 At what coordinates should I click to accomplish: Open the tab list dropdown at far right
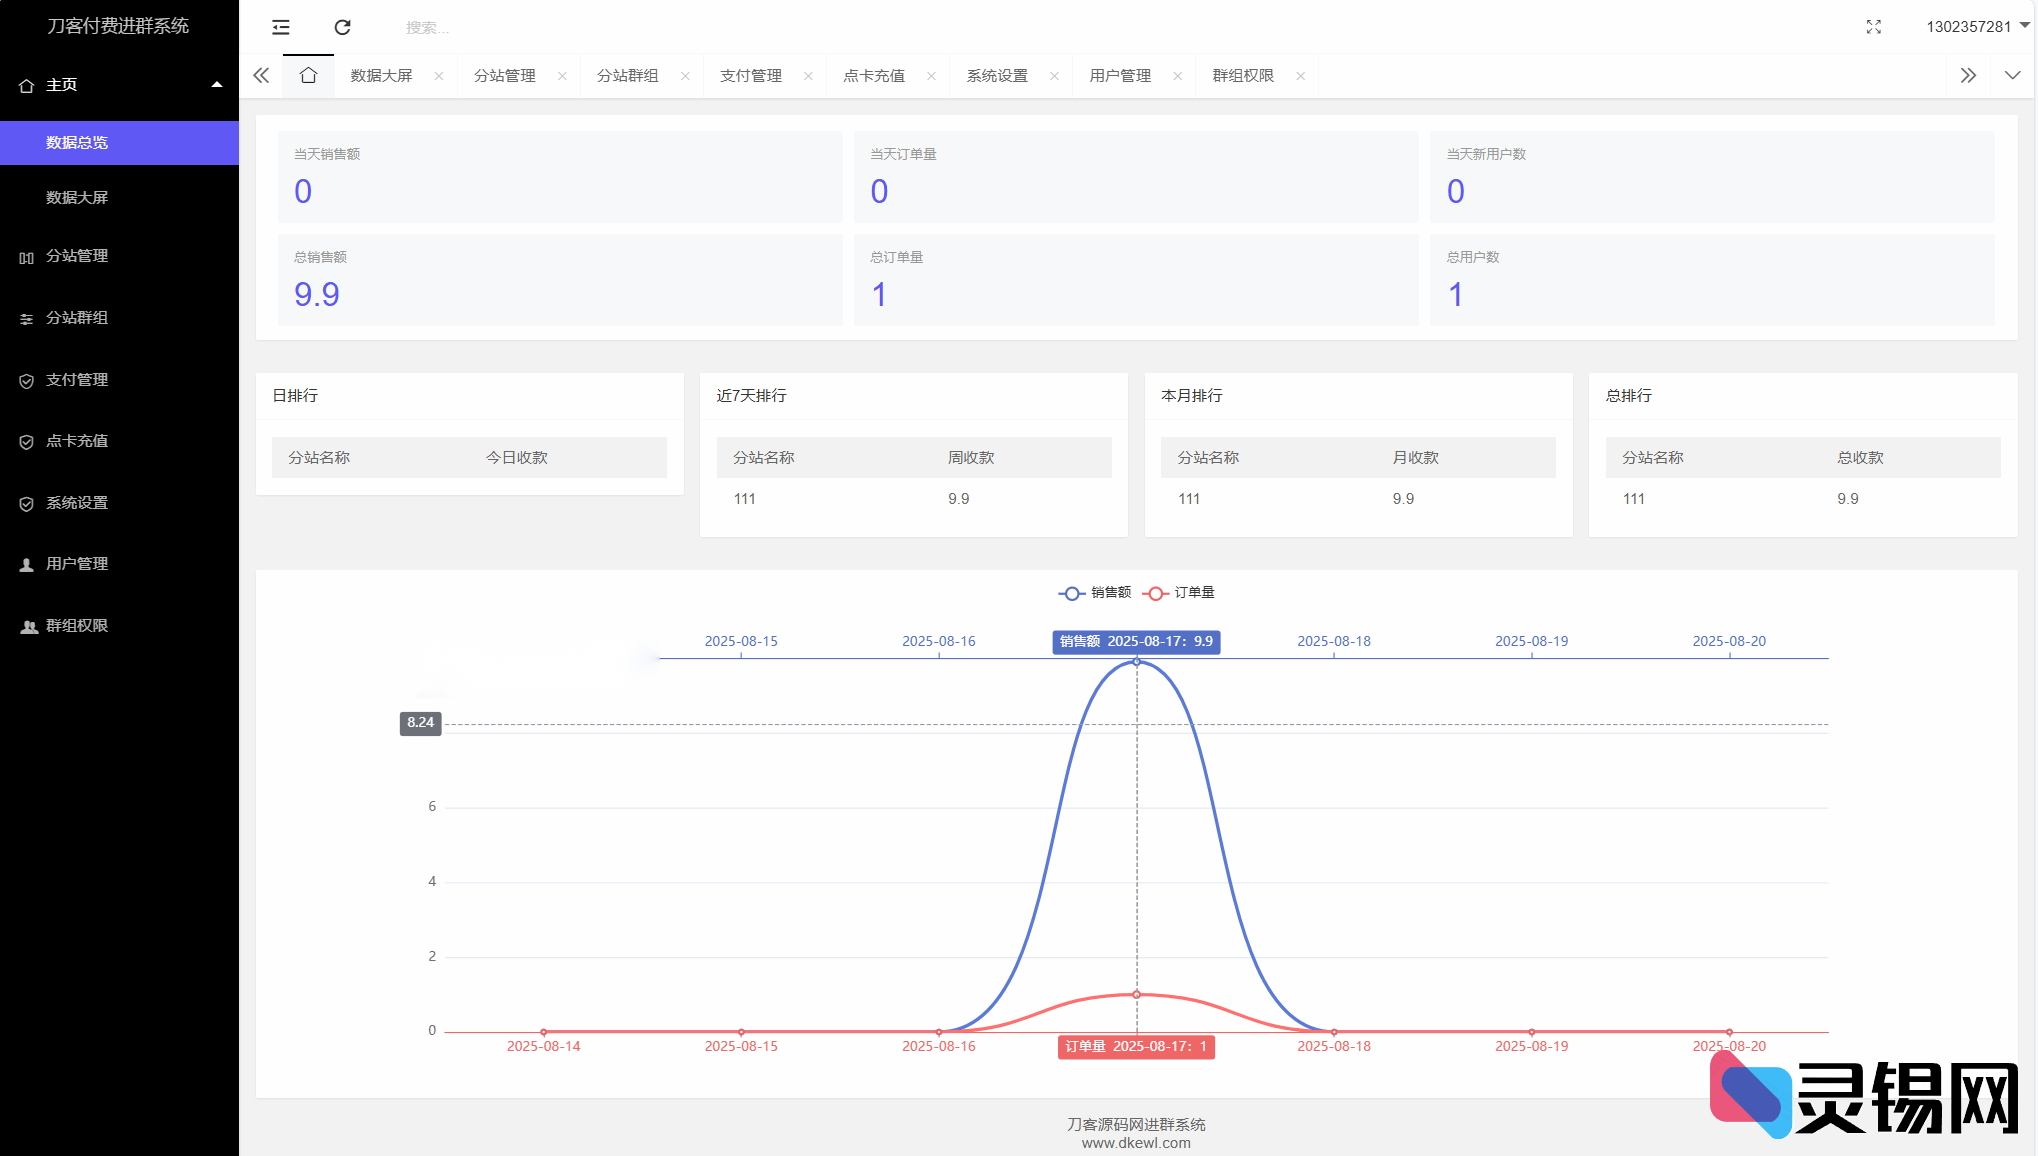2011,74
